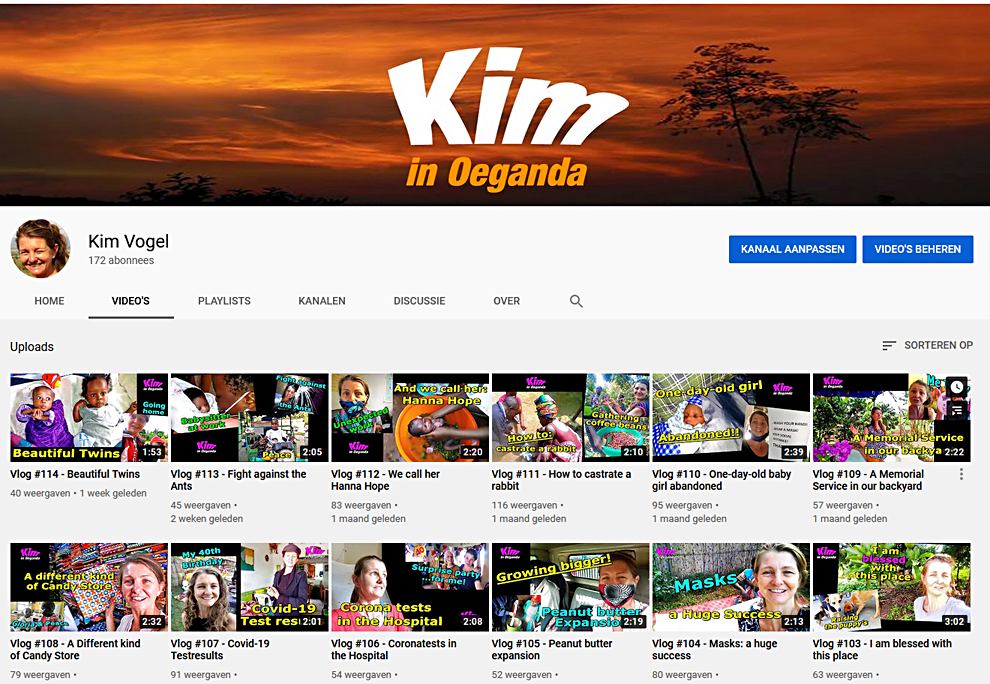990x684 pixels.
Task: Click the '80 weergaven' view count
Action: pyautogui.click(x=683, y=675)
